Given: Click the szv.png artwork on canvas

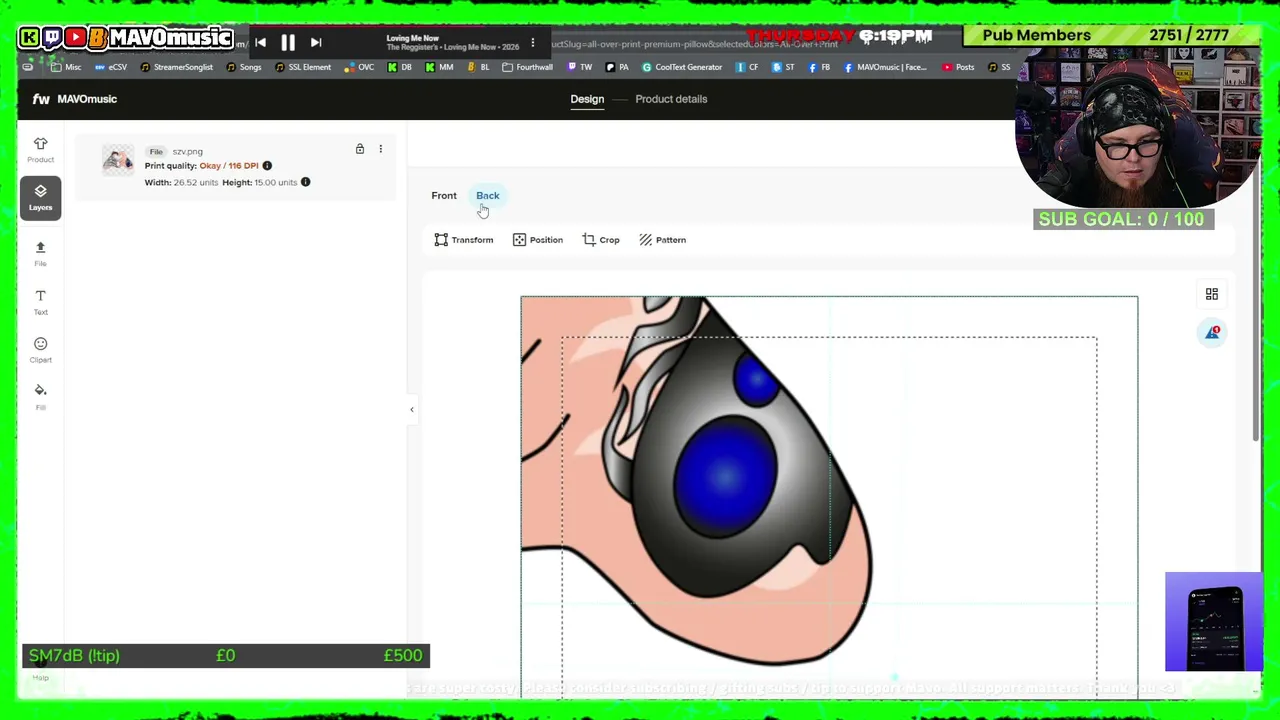Looking at the screenshot, I should click(x=697, y=480).
